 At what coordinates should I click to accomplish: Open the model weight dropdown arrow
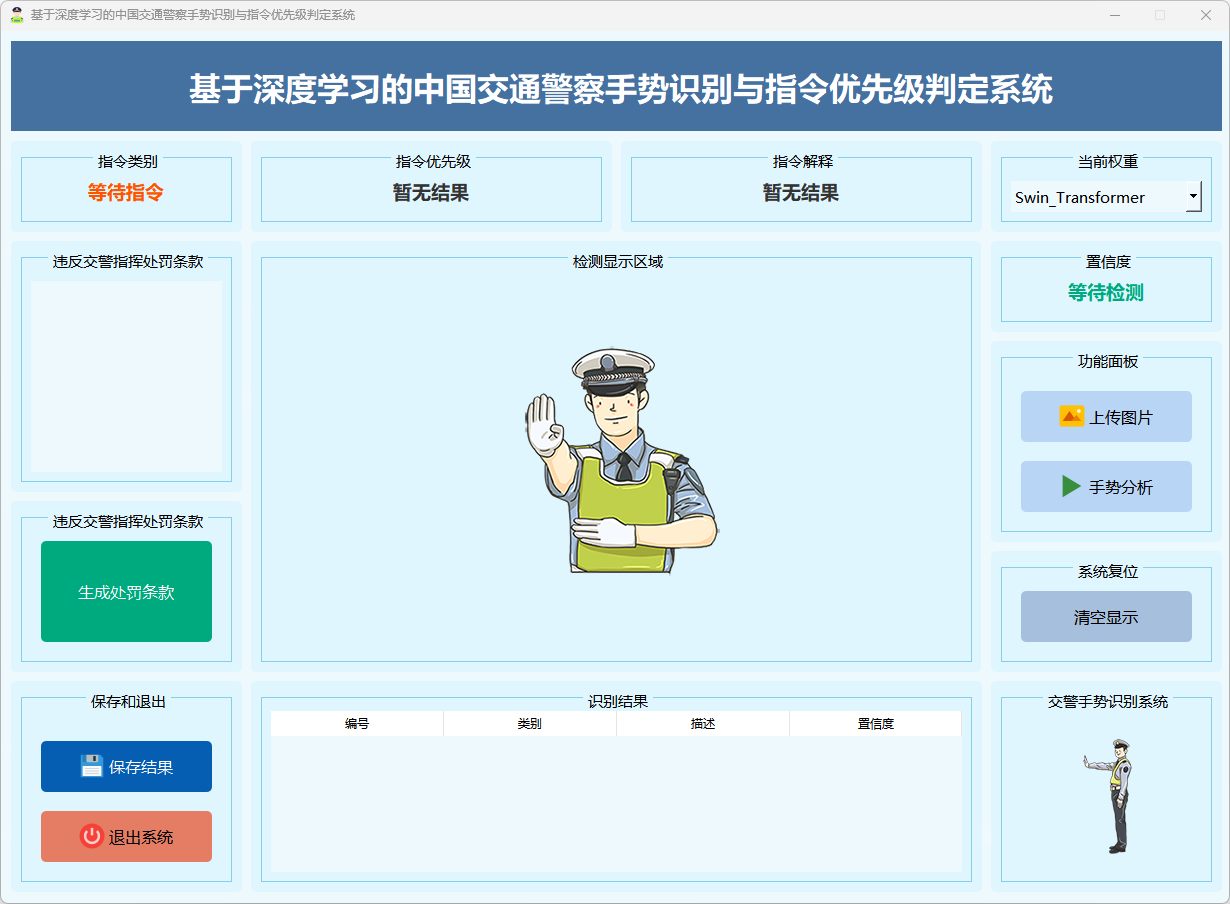pyautogui.click(x=1193, y=197)
